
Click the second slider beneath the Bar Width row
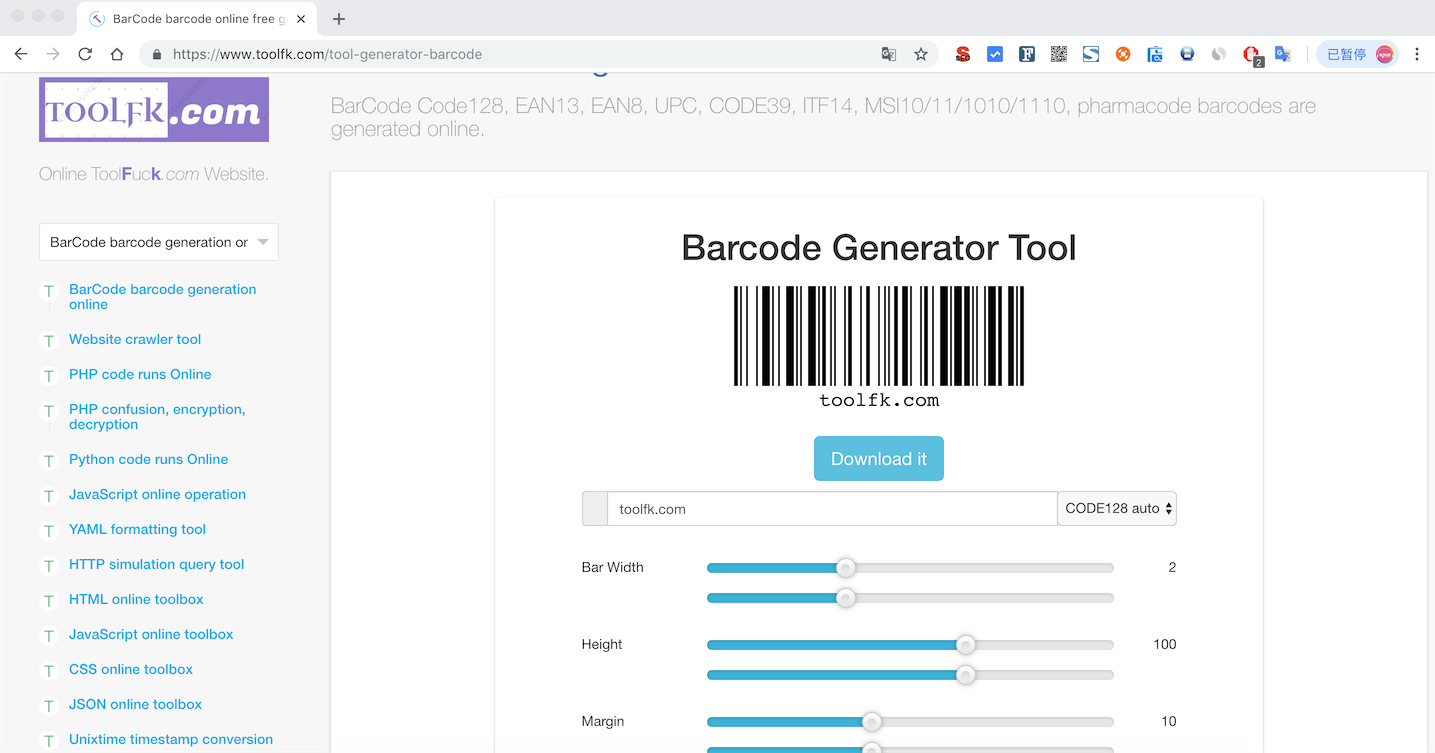point(910,598)
